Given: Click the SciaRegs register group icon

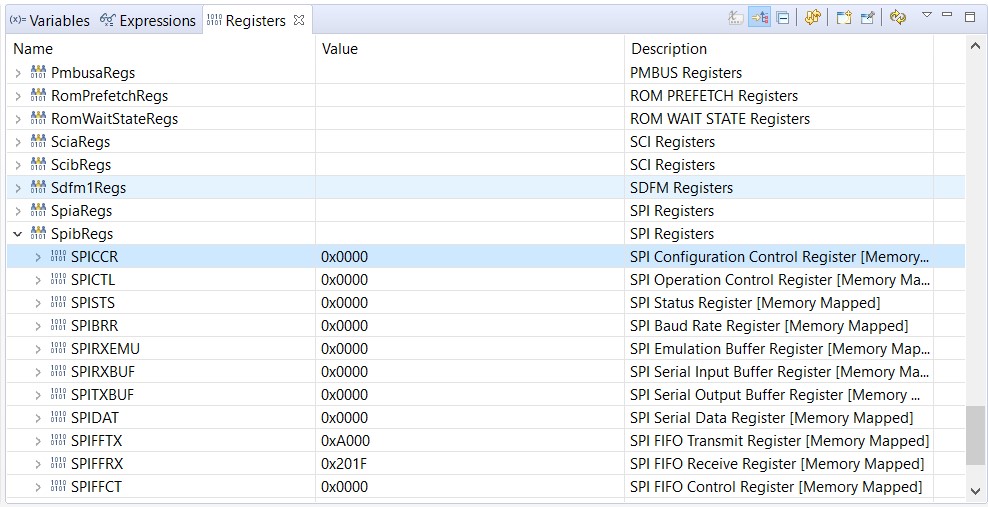Looking at the screenshot, I should (38, 142).
